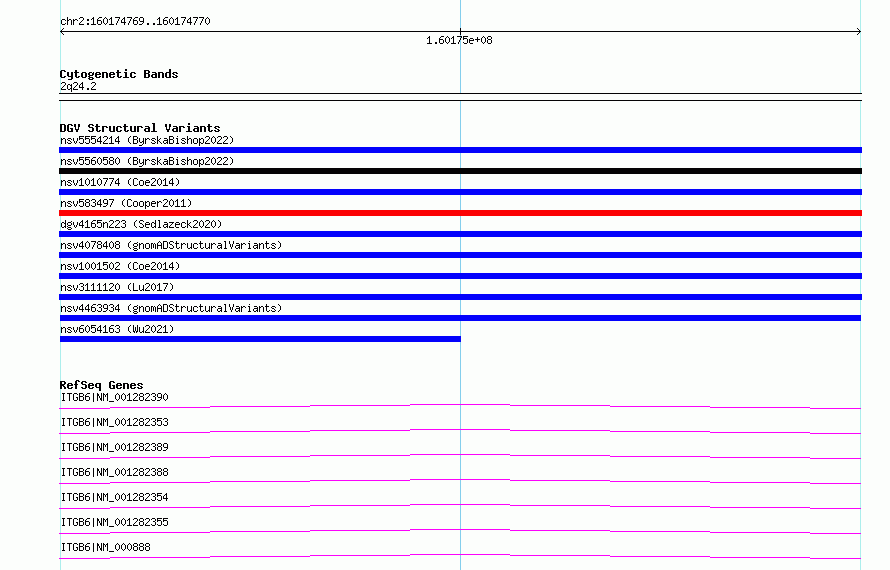Click the black bar under nsv5560580

tap(460, 171)
